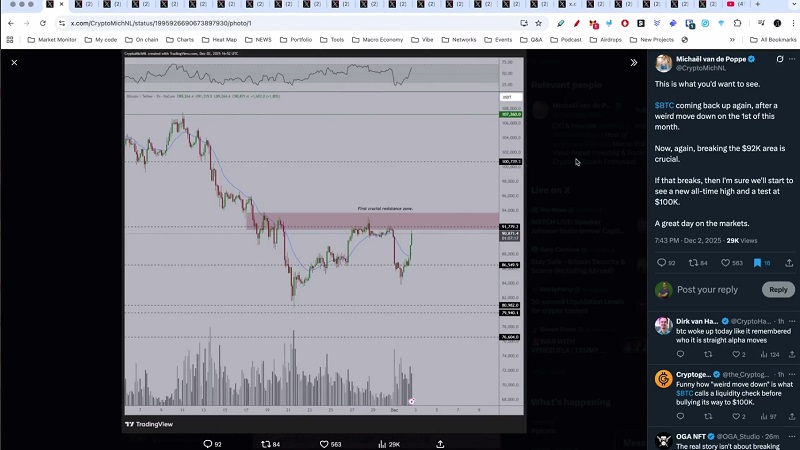Viewport: 800px width, 450px height.
Task: Star this page in the address bar
Action: click(538, 22)
